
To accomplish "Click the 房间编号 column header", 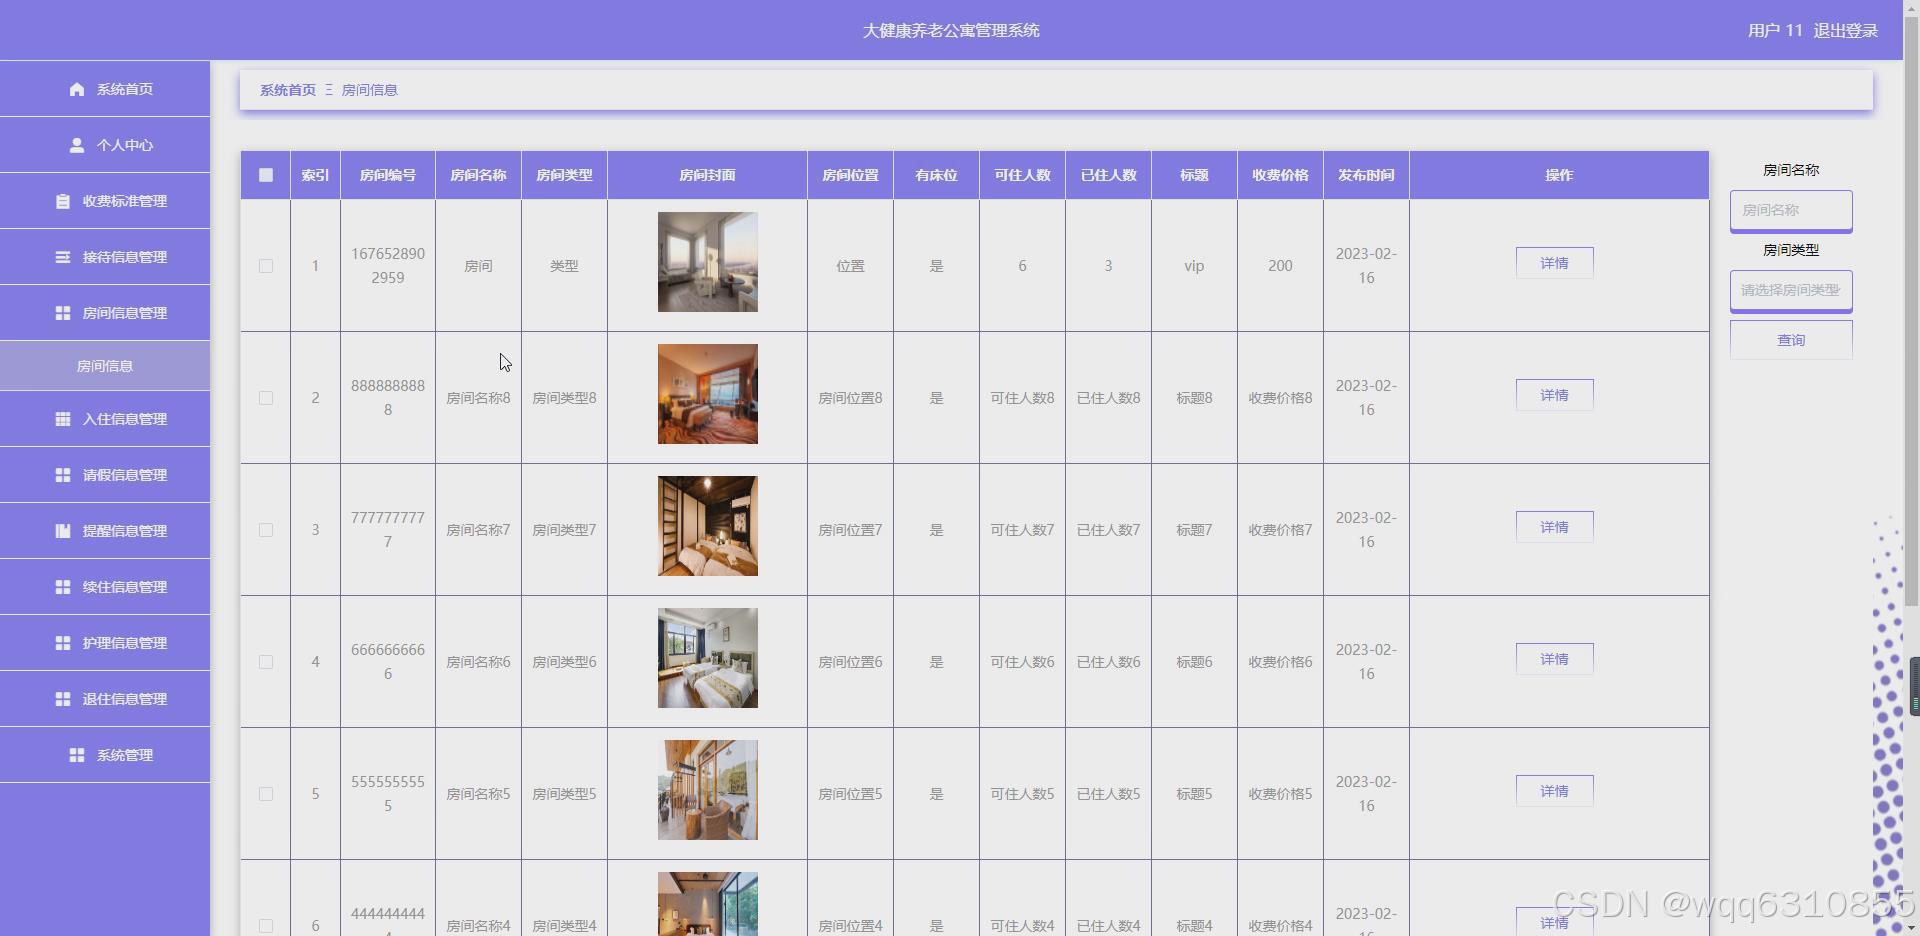I will pos(388,175).
